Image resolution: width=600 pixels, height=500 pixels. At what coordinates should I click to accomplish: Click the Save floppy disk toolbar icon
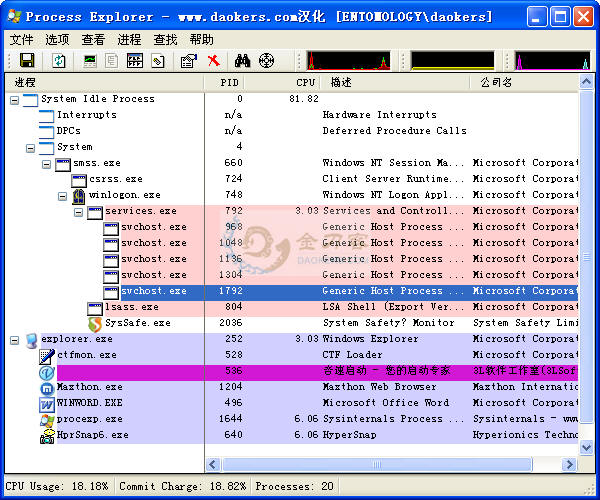click(x=27, y=60)
